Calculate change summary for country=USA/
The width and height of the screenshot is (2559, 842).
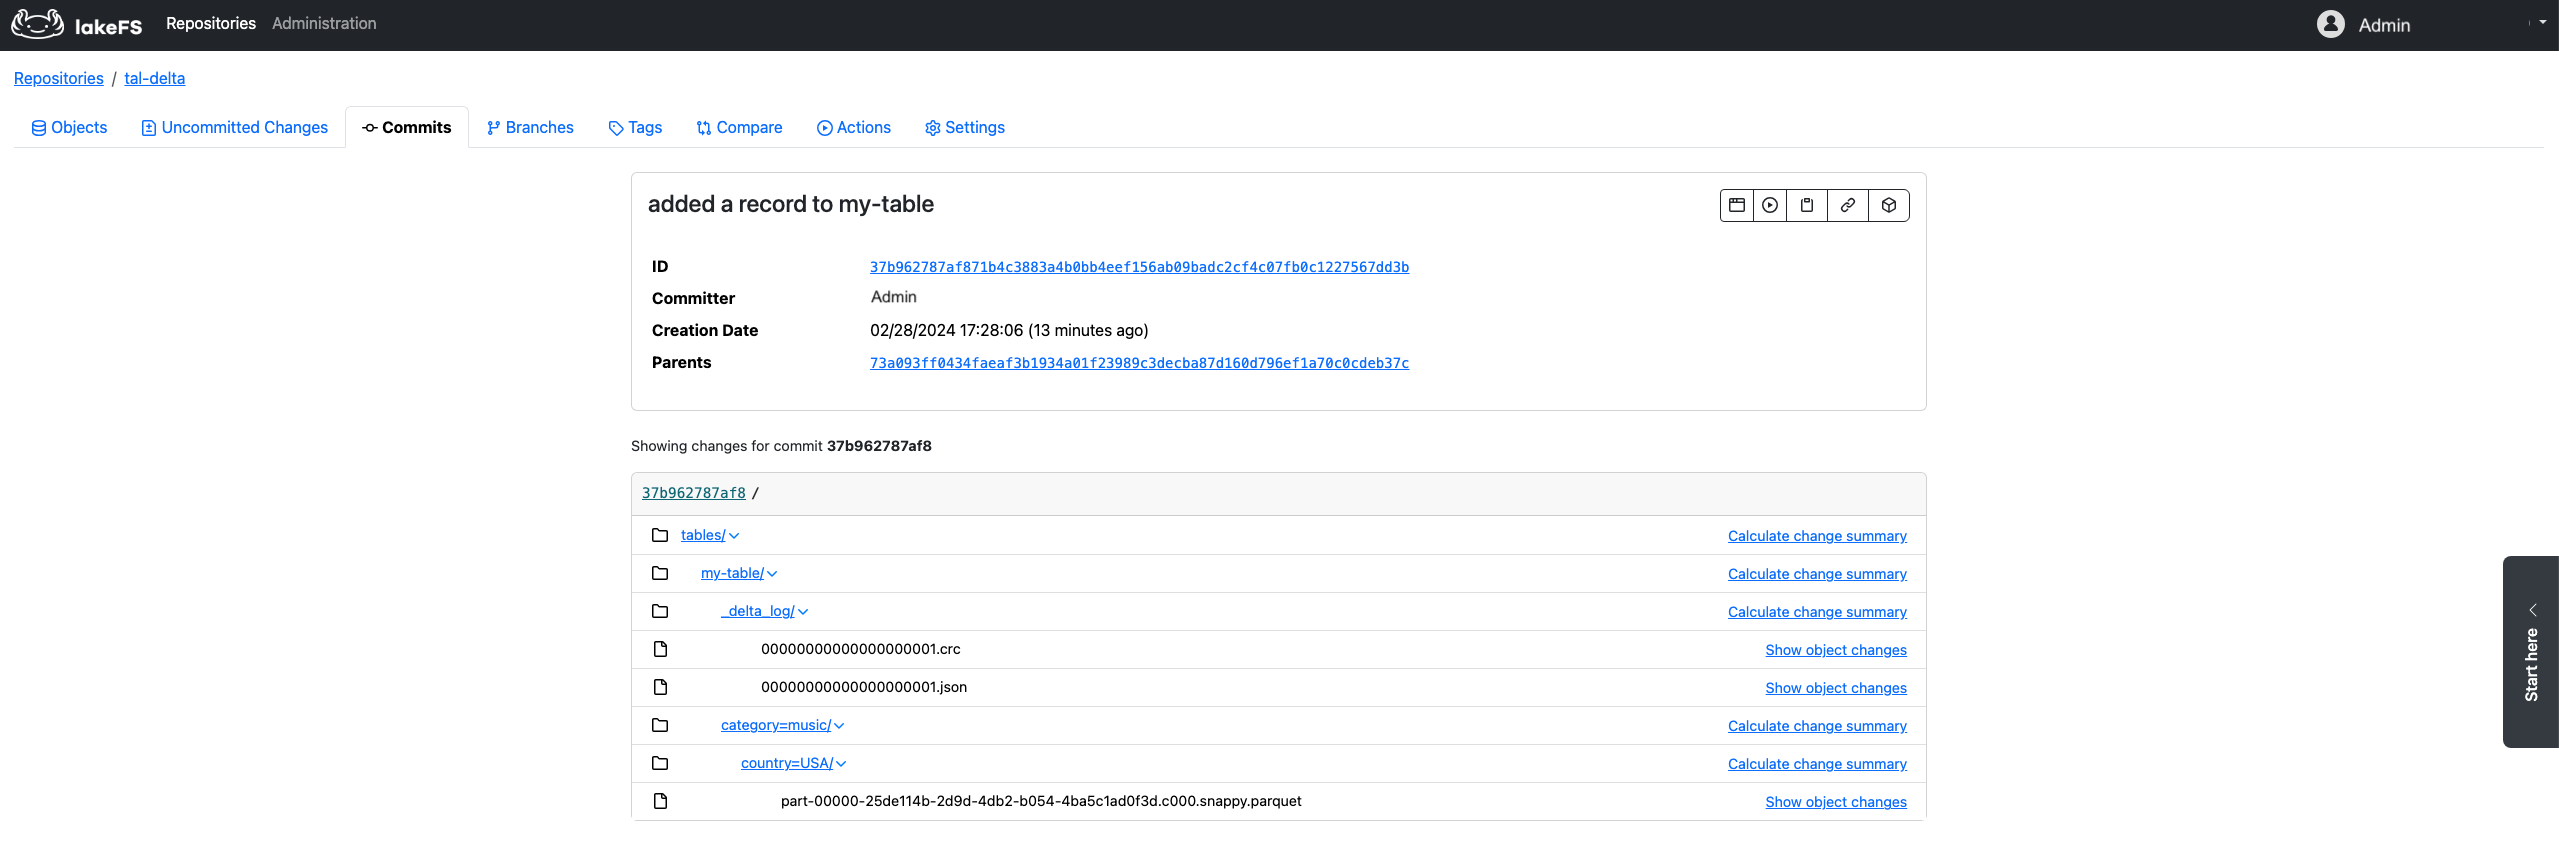pos(1816,764)
